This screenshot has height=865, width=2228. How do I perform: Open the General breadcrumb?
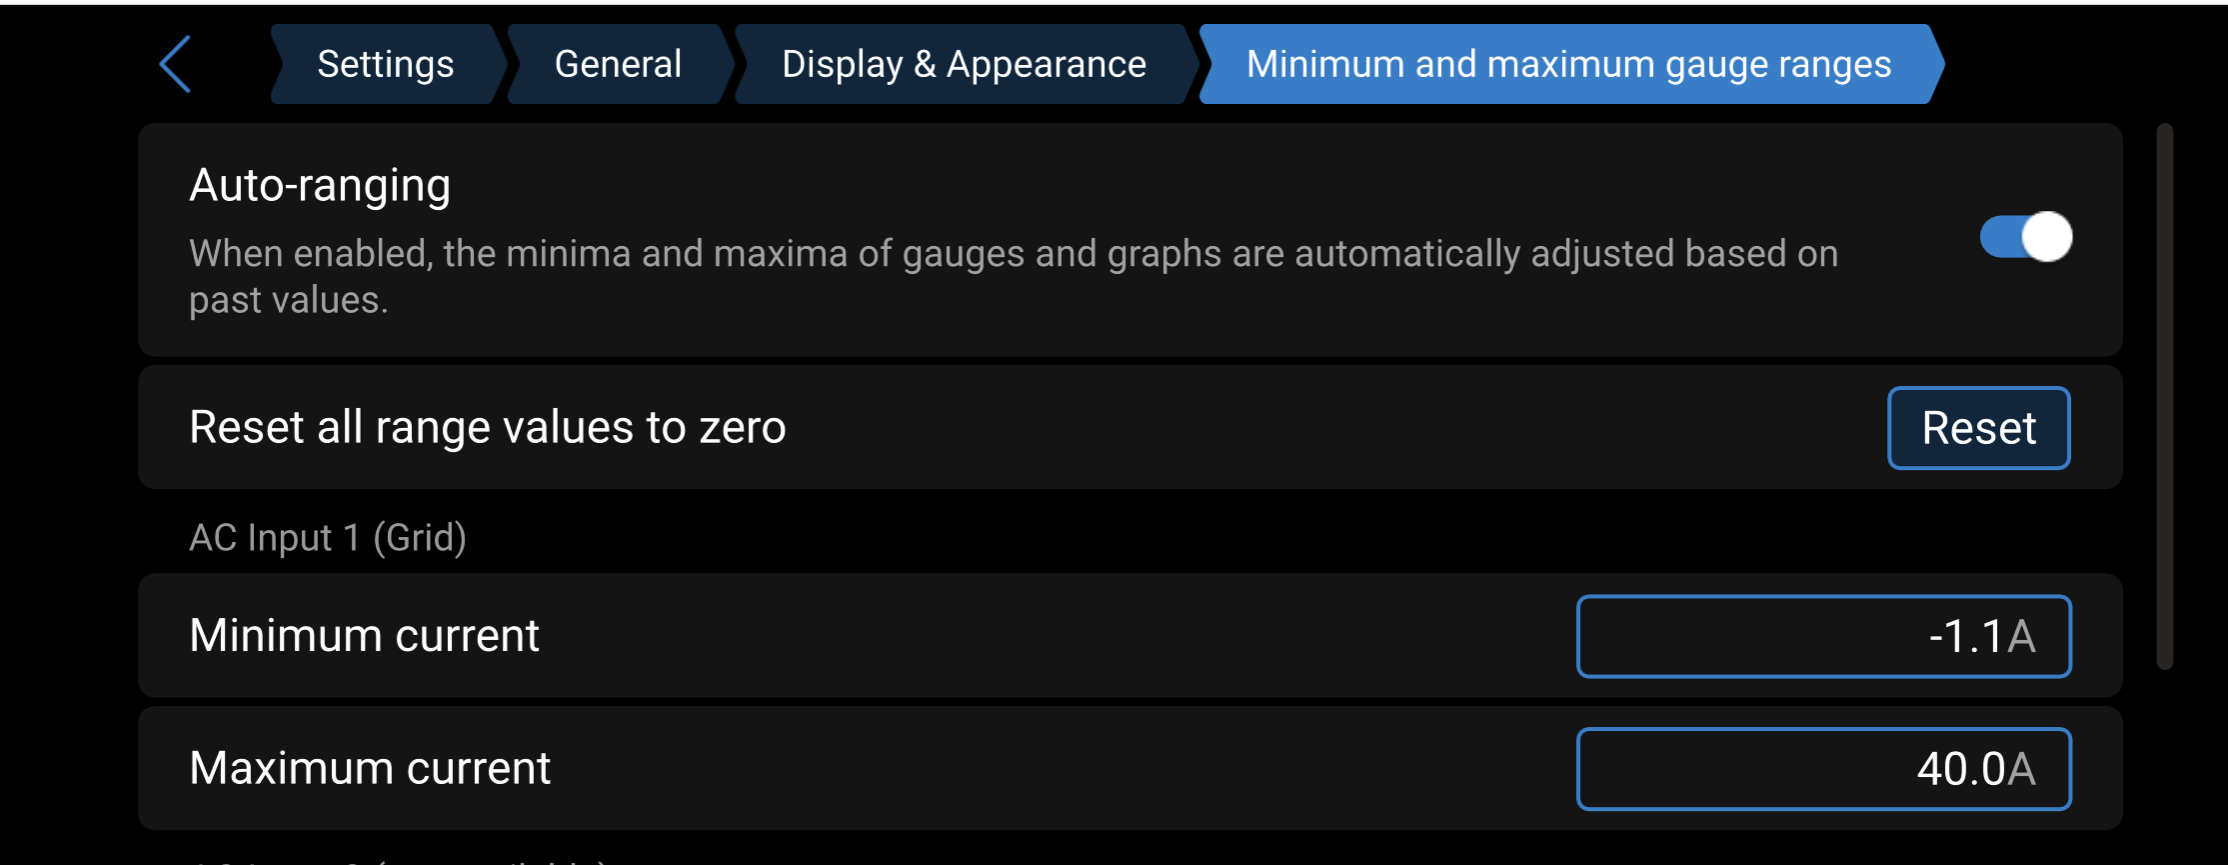coord(618,65)
